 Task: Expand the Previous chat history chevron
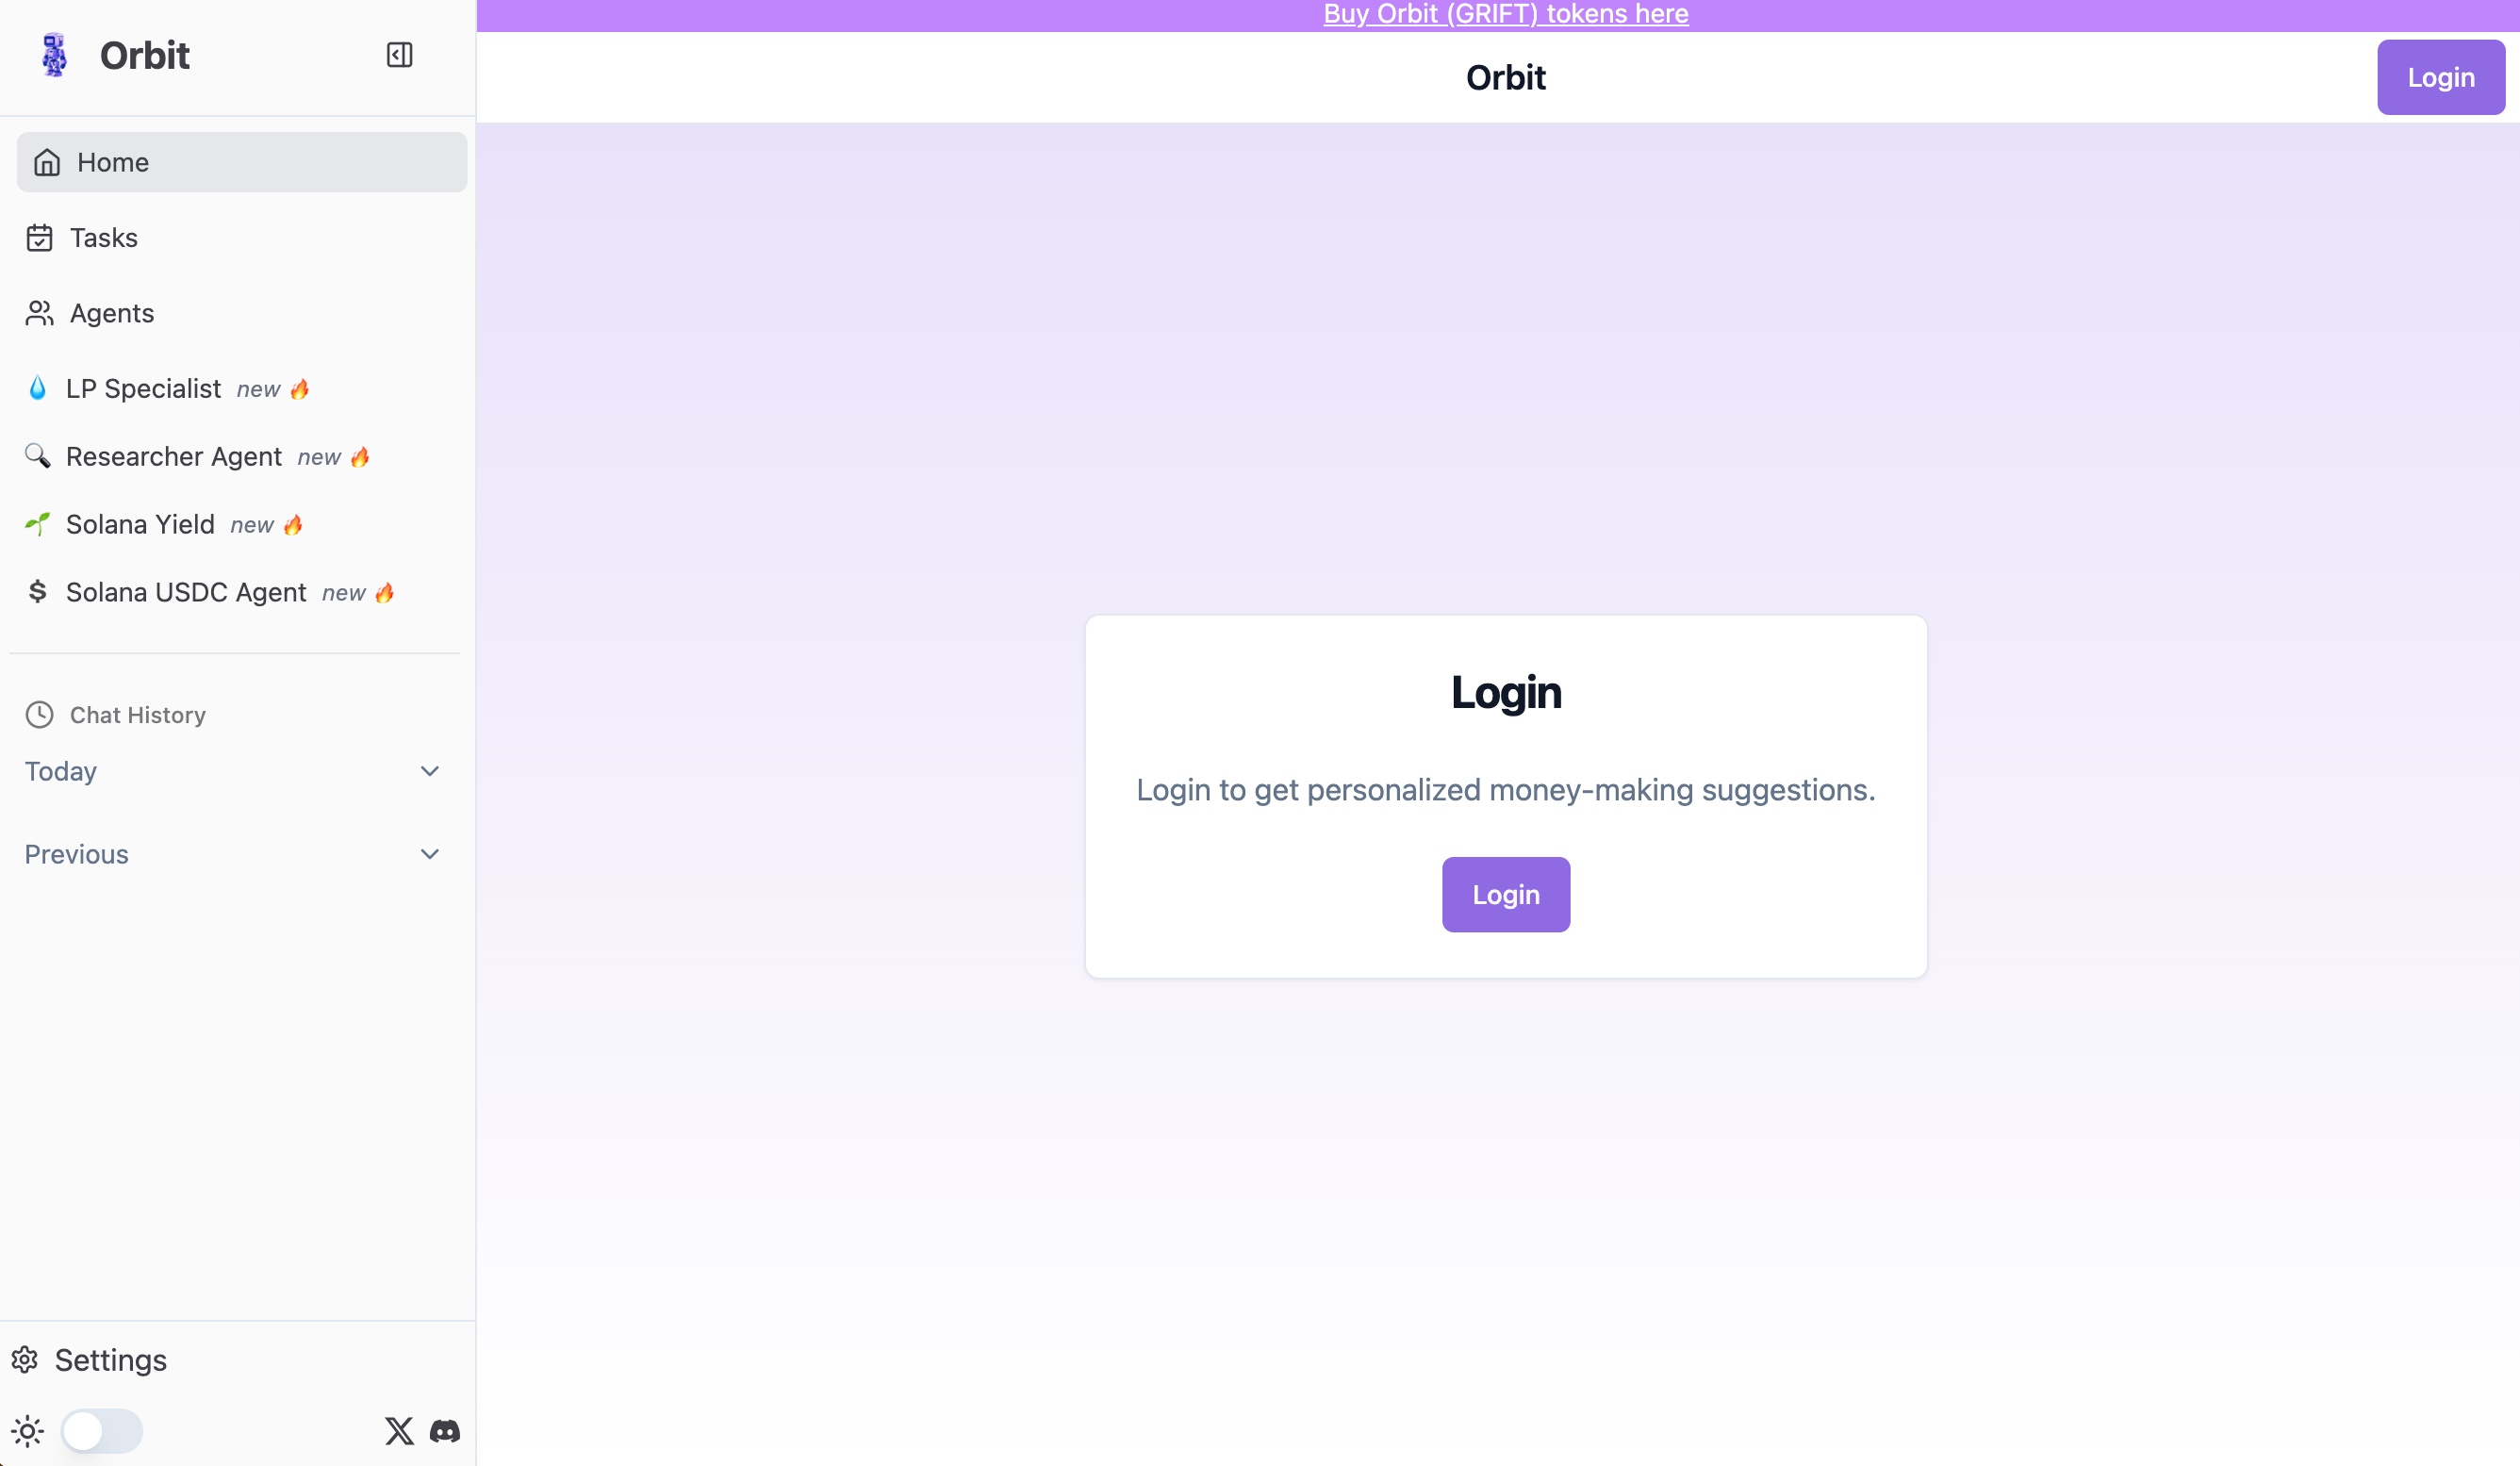click(x=430, y=854)
